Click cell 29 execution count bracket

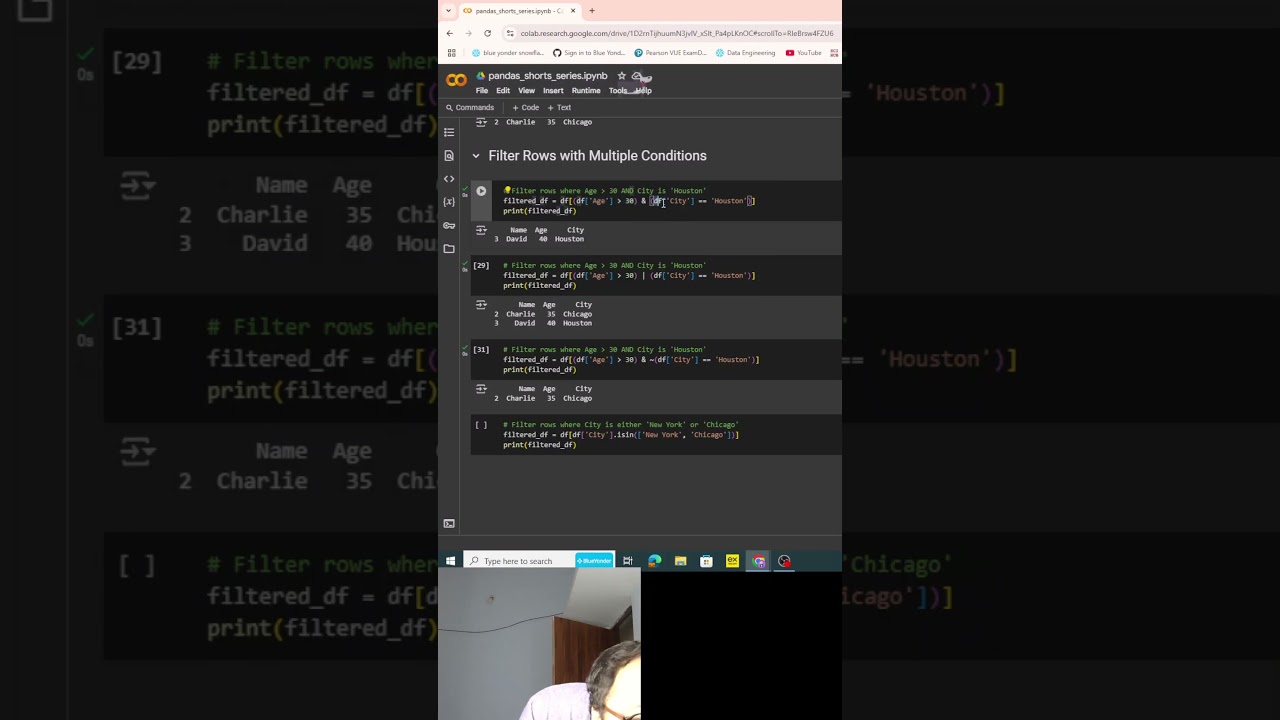(481, 266)
